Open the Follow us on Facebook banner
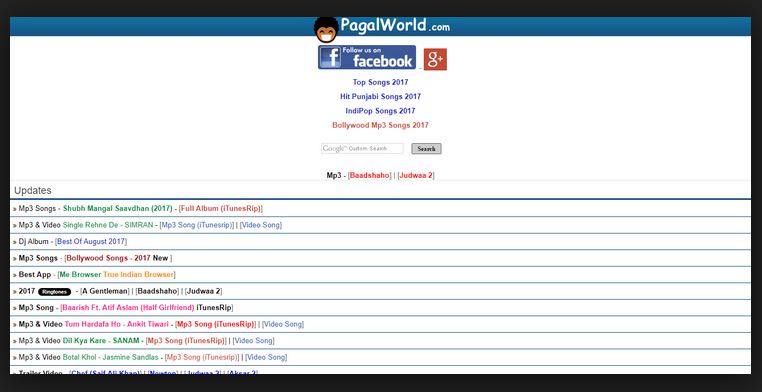Image resolution: width=762 pixels, height=392 pixels. [x=367, y=57]
